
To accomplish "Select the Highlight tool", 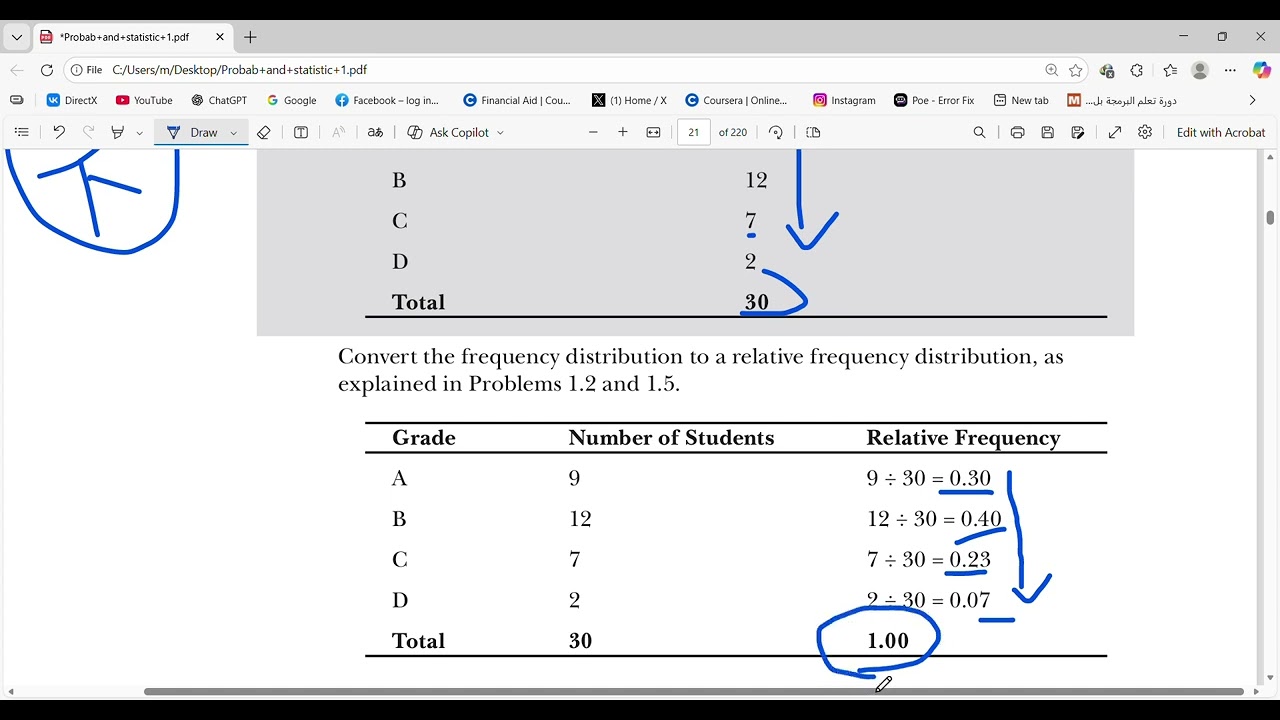I will [118, 132].
